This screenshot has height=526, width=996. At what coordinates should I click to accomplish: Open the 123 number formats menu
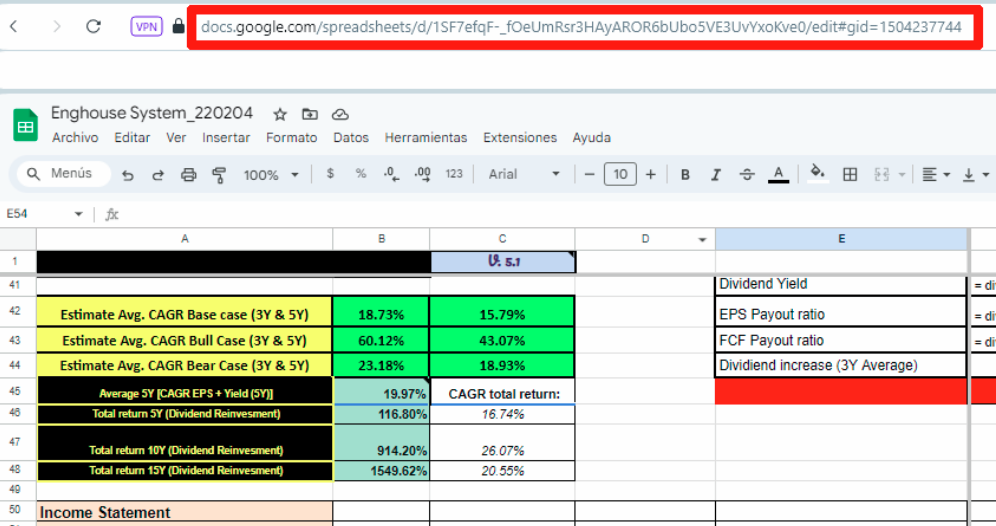pos(454,173)
